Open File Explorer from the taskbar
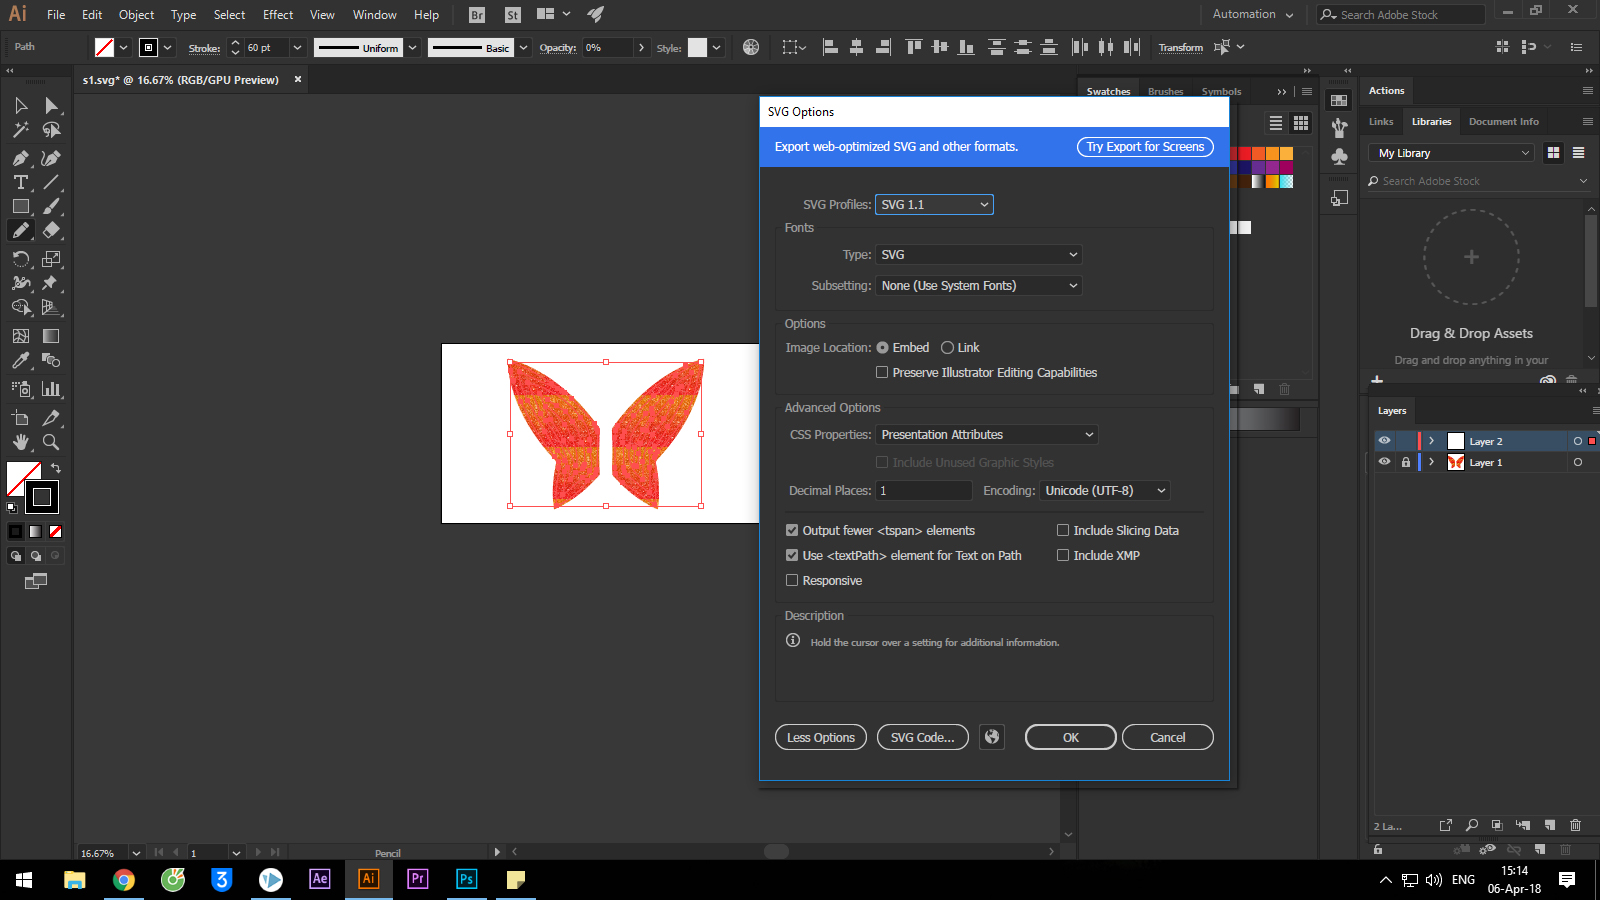This screenshot has width=1600, height=900. [75, 879]
